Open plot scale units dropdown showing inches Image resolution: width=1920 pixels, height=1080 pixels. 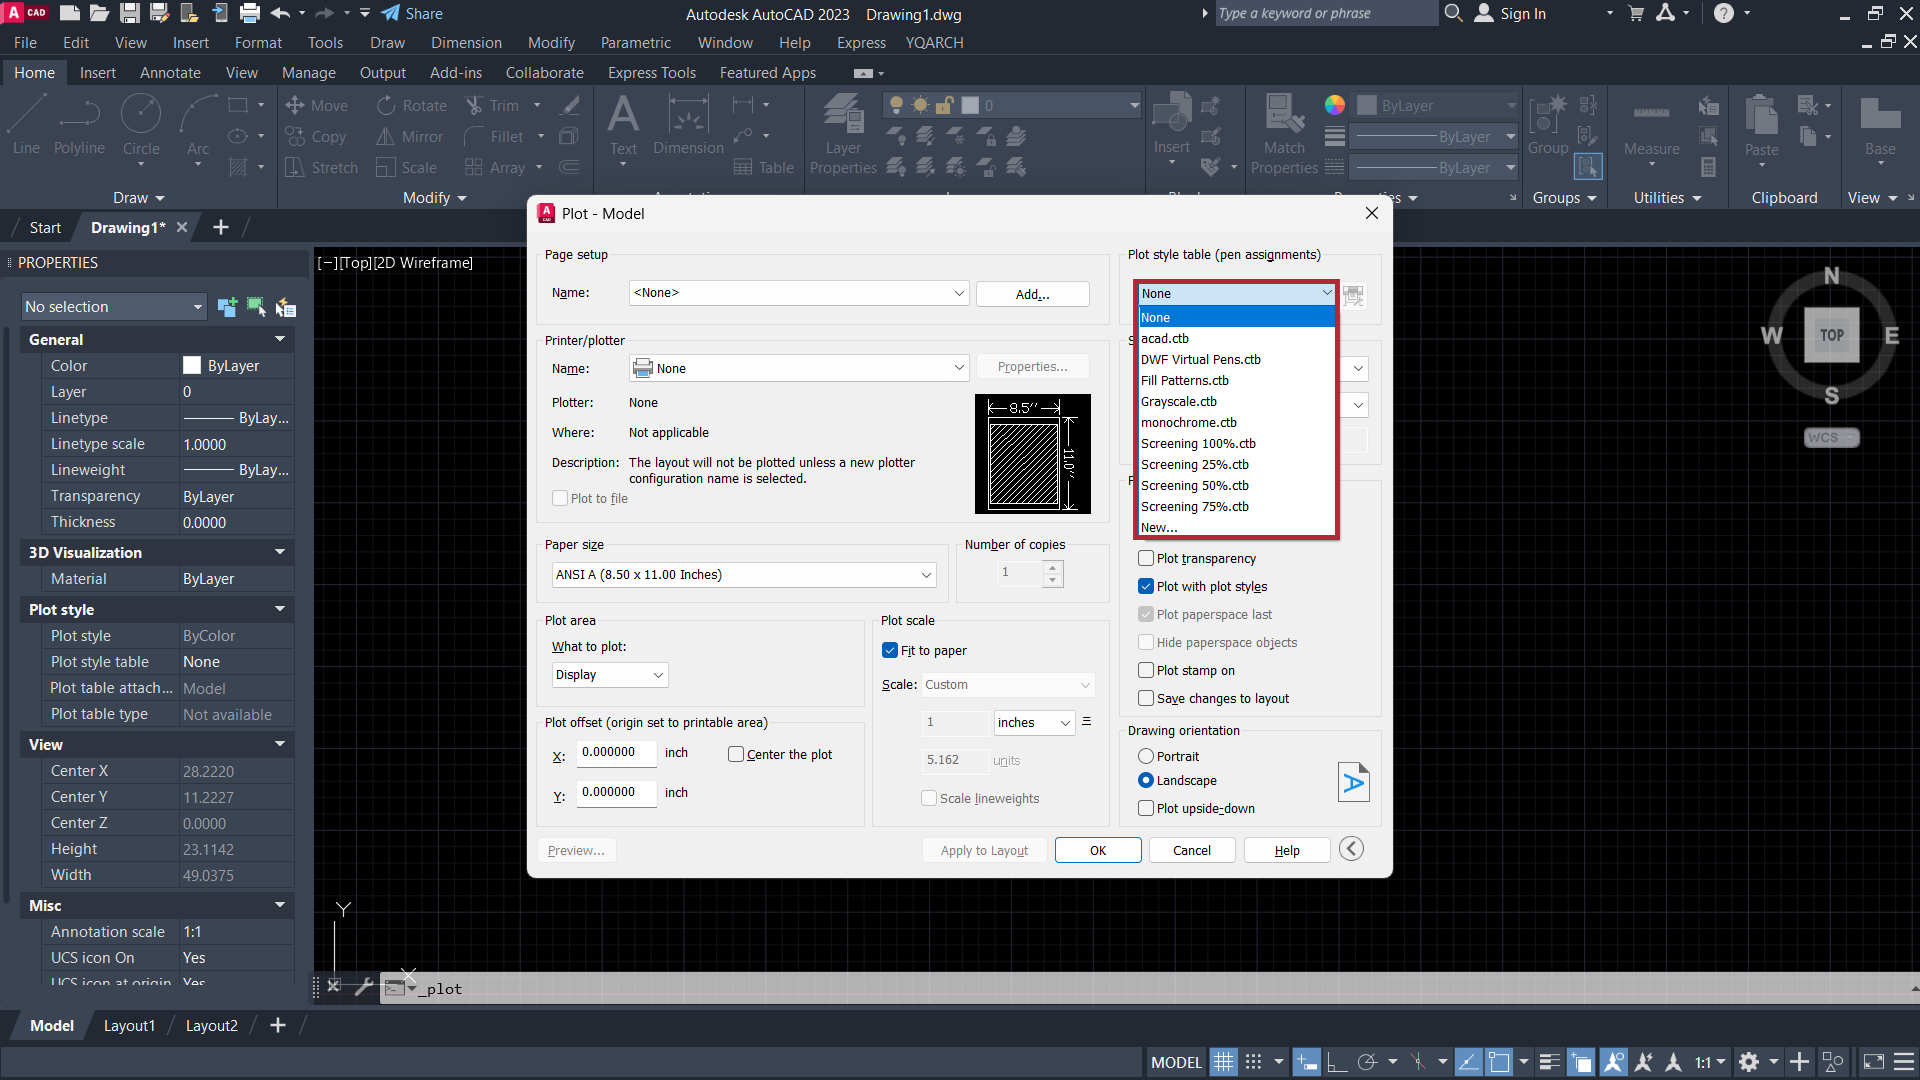pos(1034,723)
